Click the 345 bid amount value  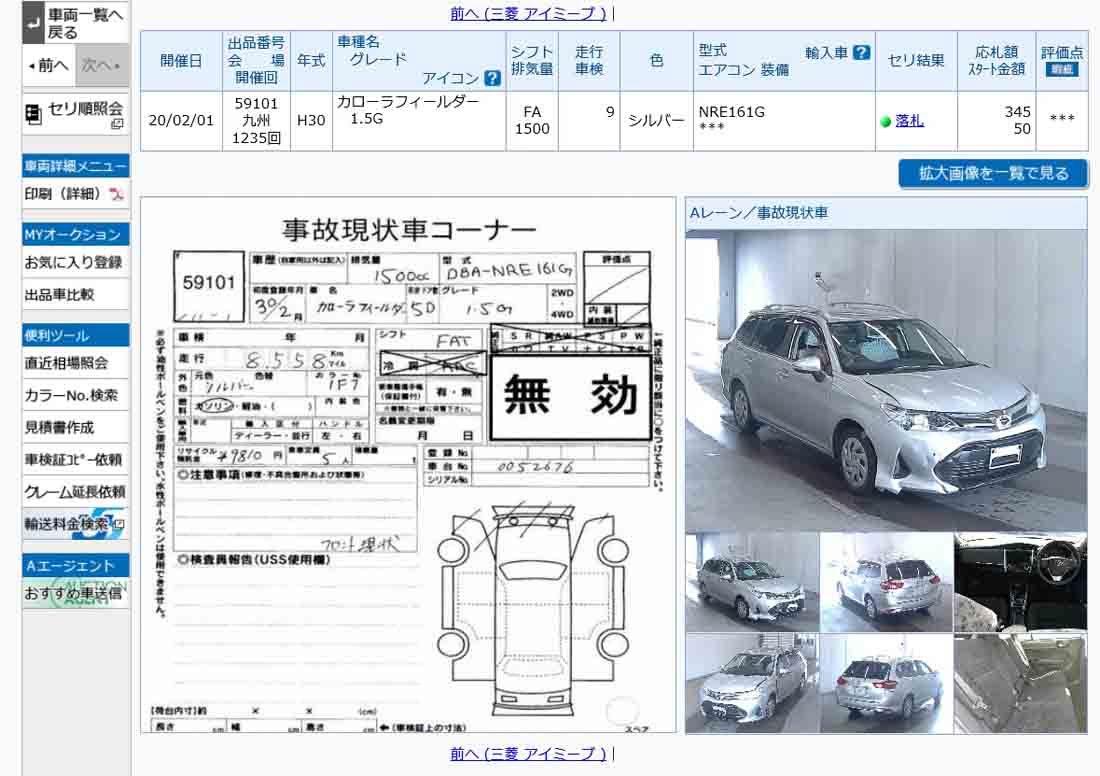[x=1017, y=112]
